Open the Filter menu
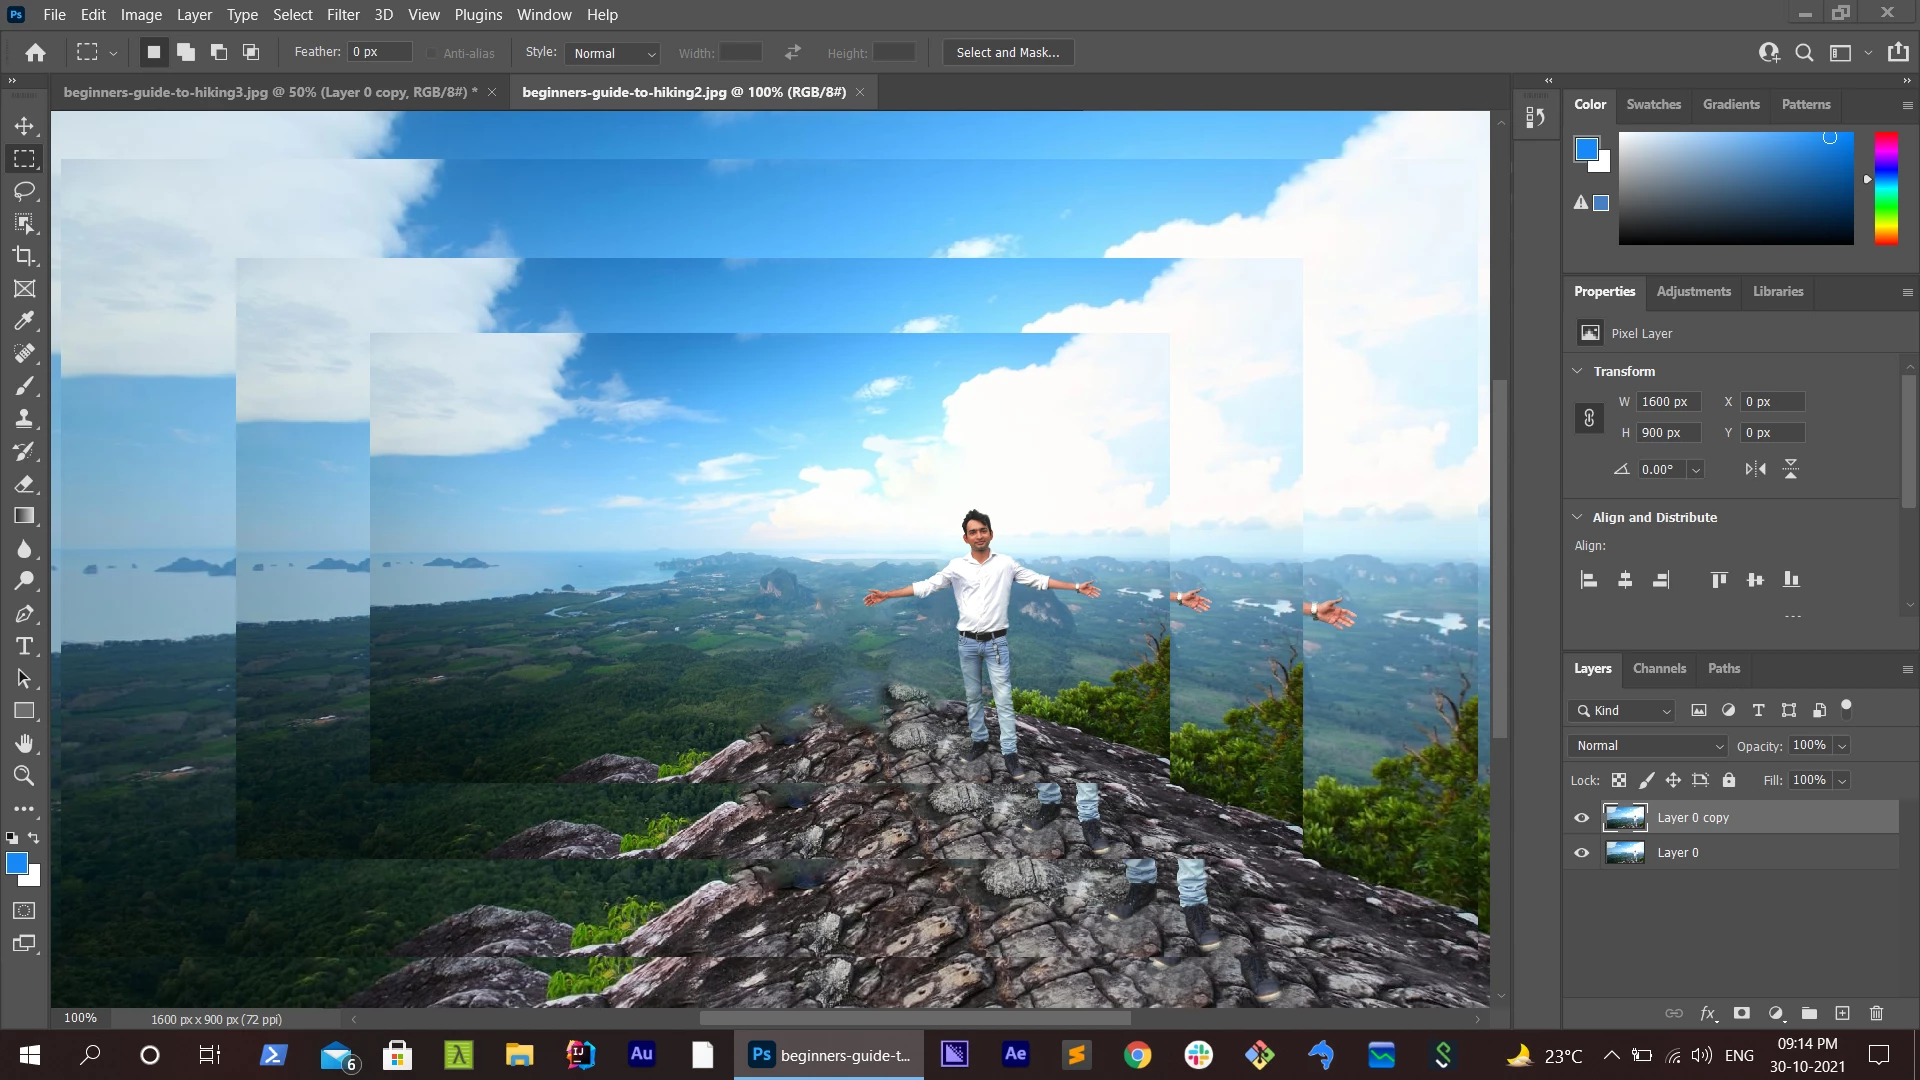Viewport: 1920px width, 1080px height. 342,15
